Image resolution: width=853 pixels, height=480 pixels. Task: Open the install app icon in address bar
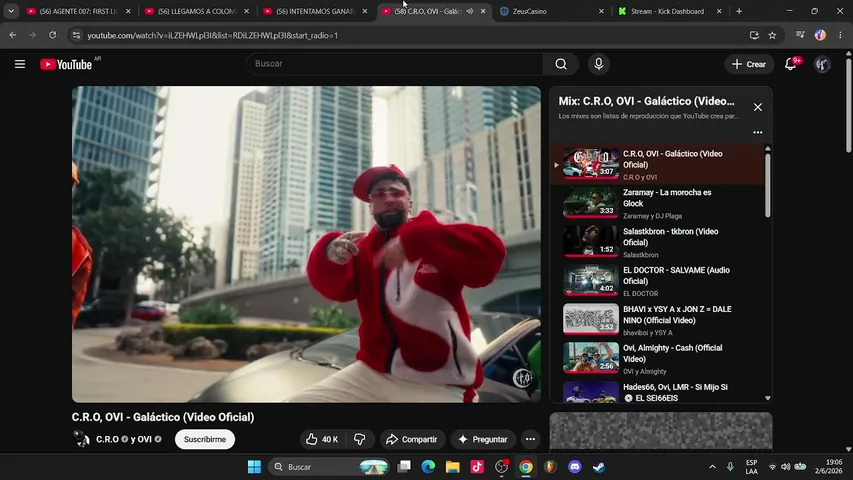tap(754, 35)
